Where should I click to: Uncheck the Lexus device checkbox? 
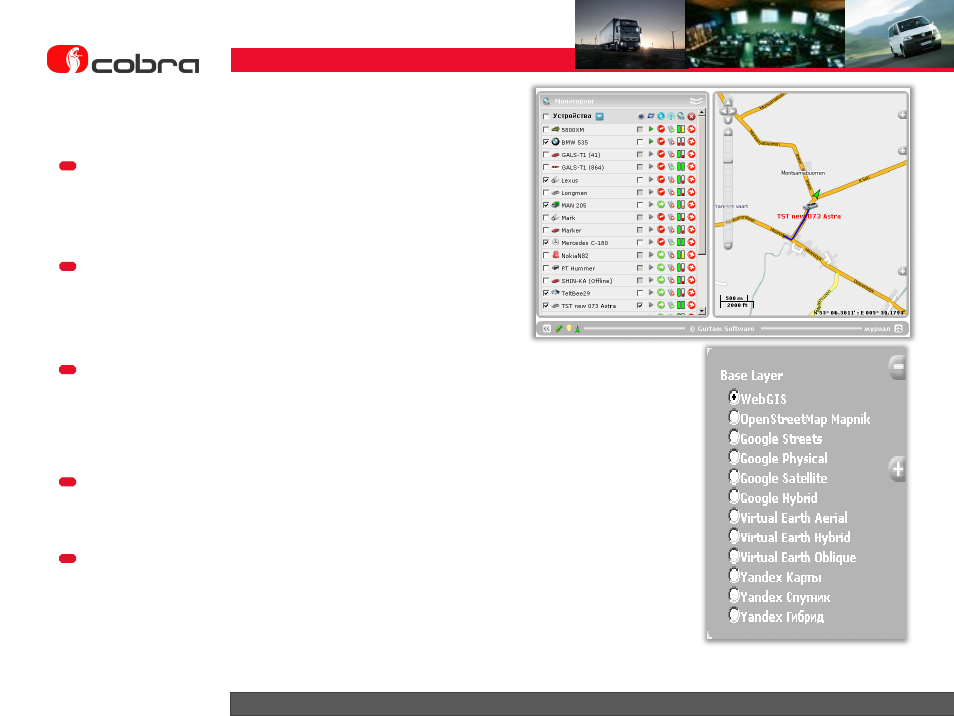(x=546, y=180)
